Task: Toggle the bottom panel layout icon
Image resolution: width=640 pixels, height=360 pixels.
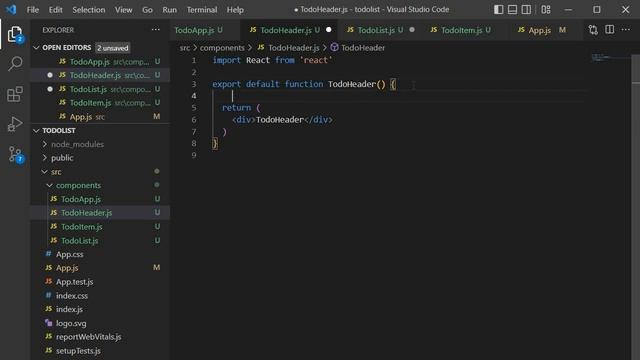Action: coord(512,9)
